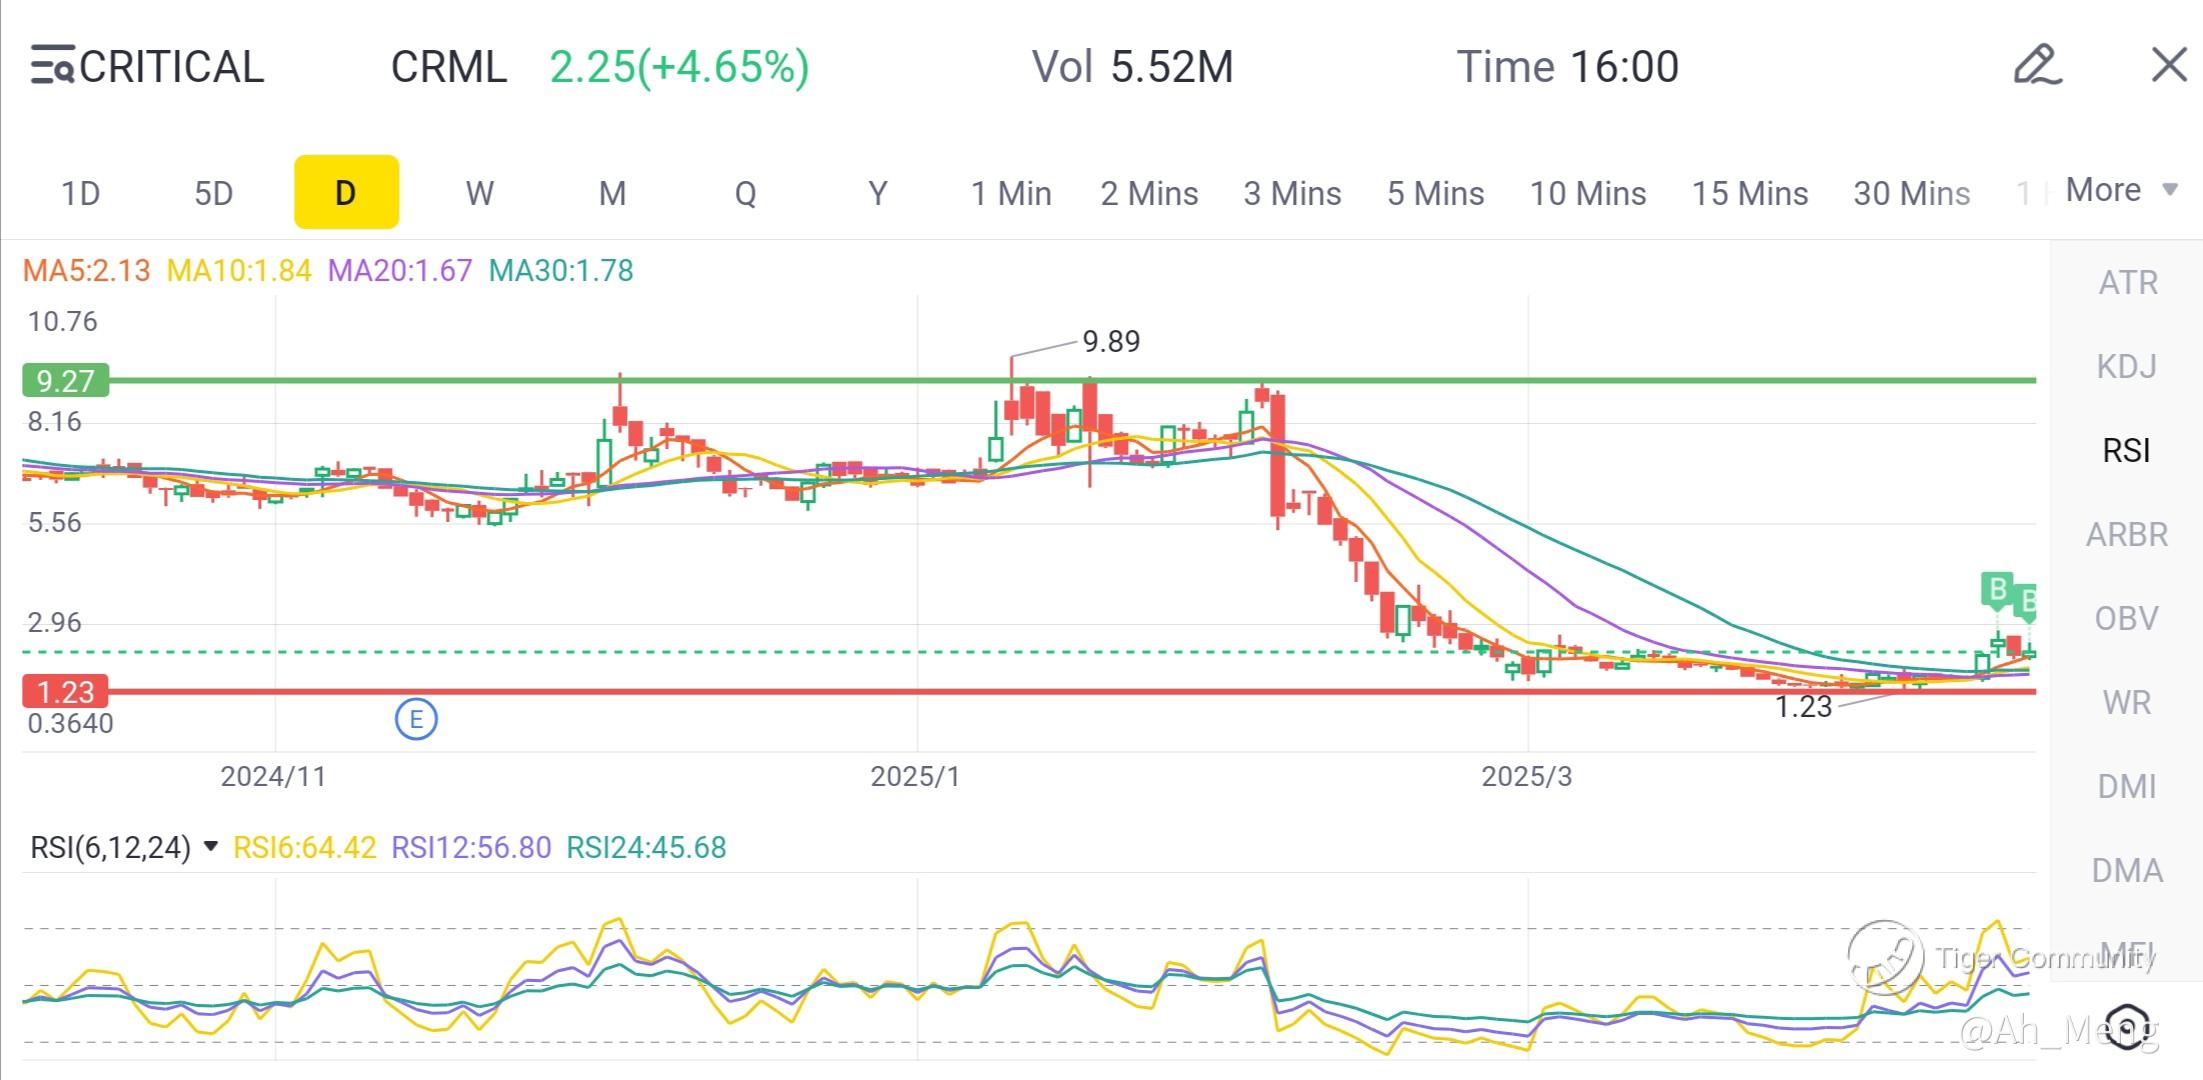The width and height of the screenshot is (2203, 1080).
Task: Select the DMI indicator
Action: pyautogui.click(x=2126, y=787)
